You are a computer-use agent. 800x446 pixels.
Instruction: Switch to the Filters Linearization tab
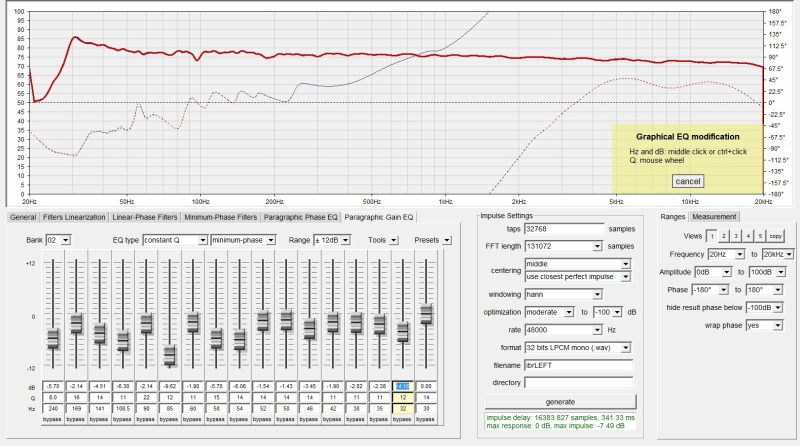74,216
